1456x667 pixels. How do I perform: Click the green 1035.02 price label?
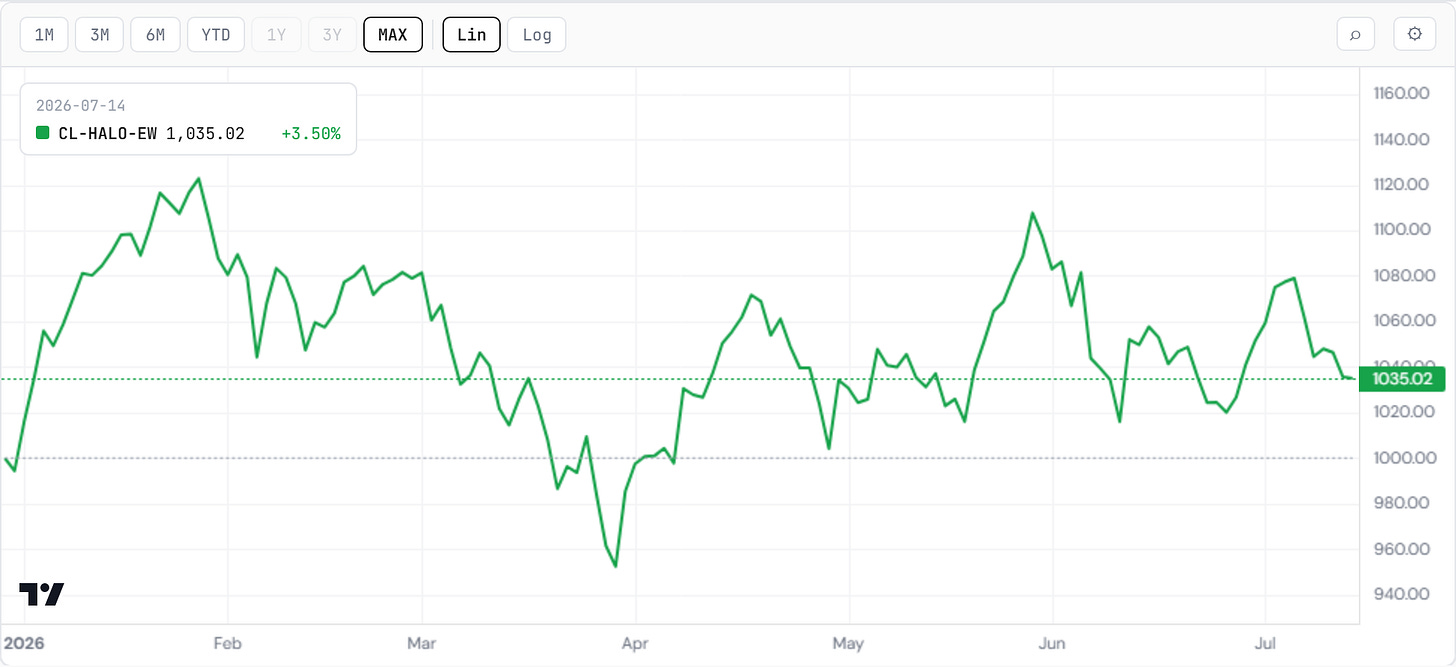1404,379
